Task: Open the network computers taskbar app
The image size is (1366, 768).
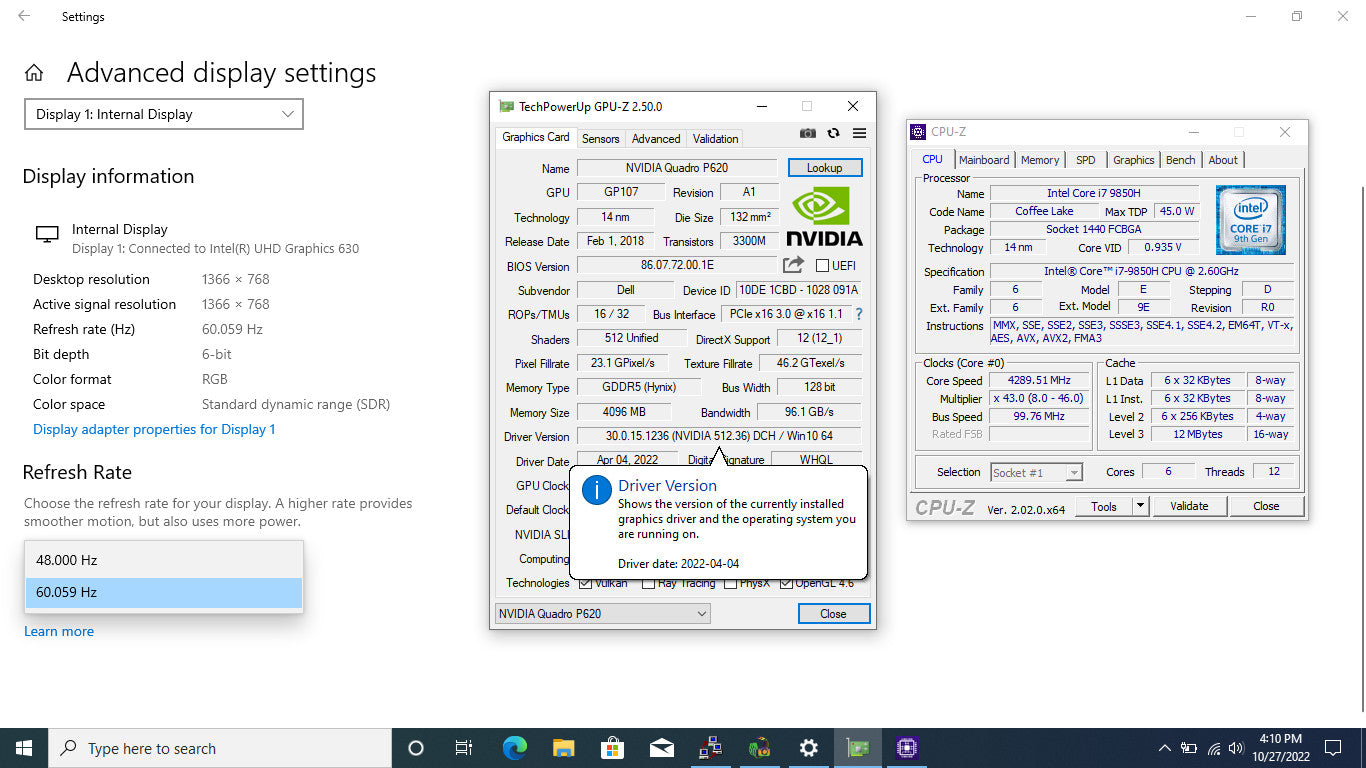Action: pos(710,748)
